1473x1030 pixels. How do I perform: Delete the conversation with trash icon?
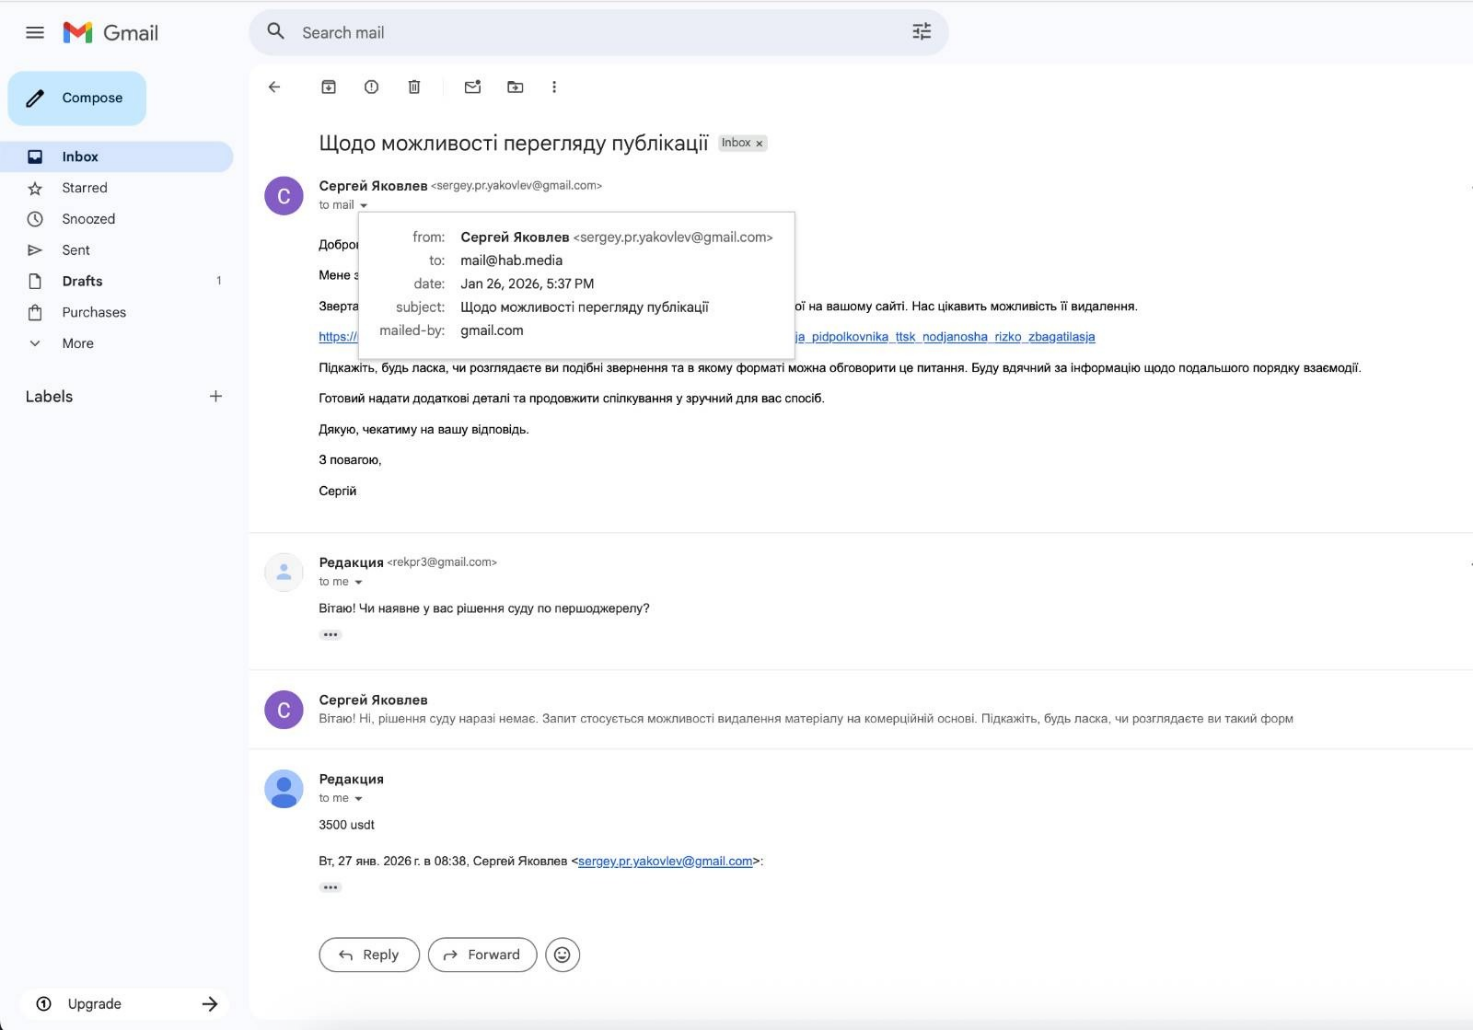point(414,87)
